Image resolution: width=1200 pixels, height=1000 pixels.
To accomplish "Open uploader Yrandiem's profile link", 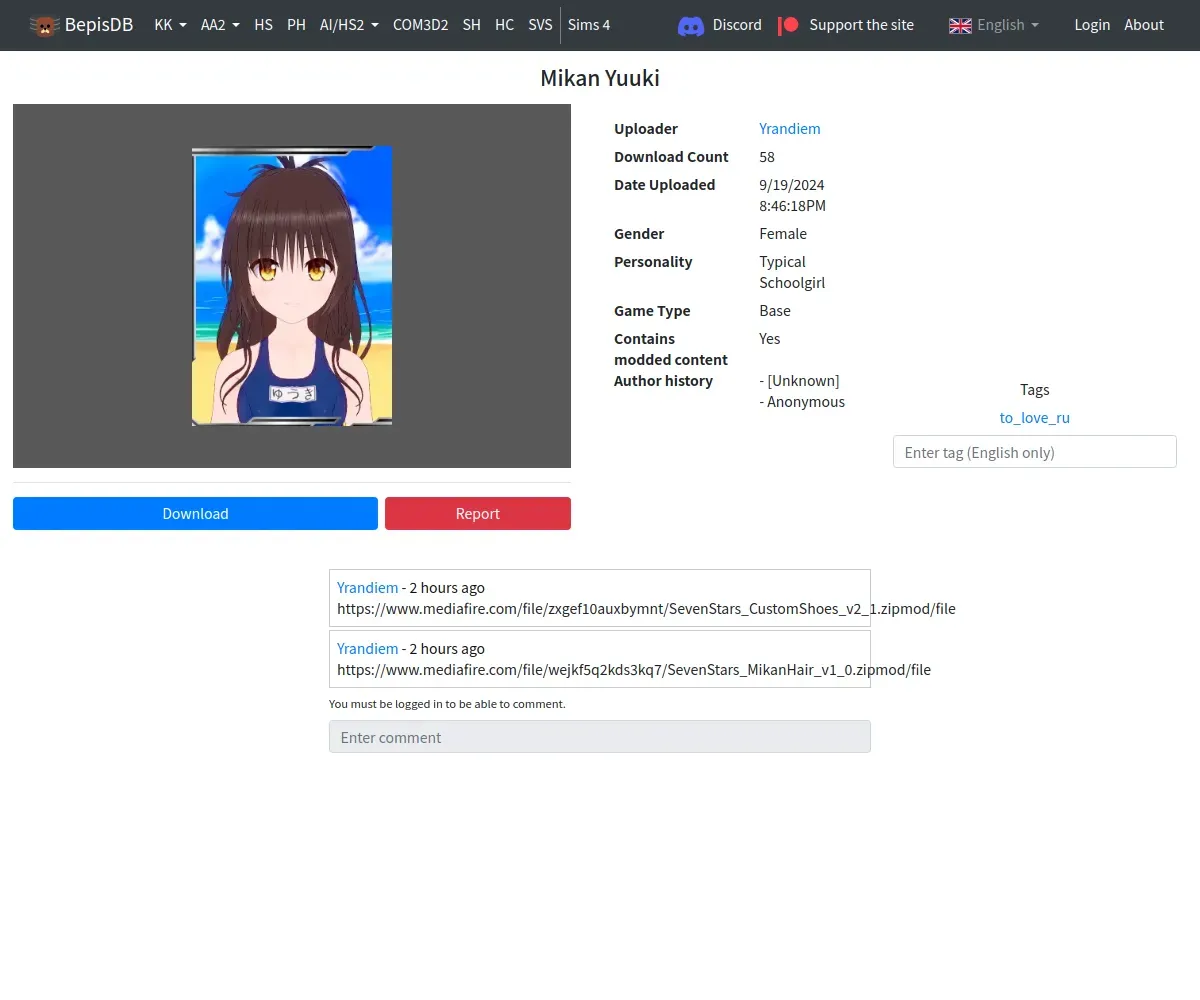I will click(x=789, y=129).
